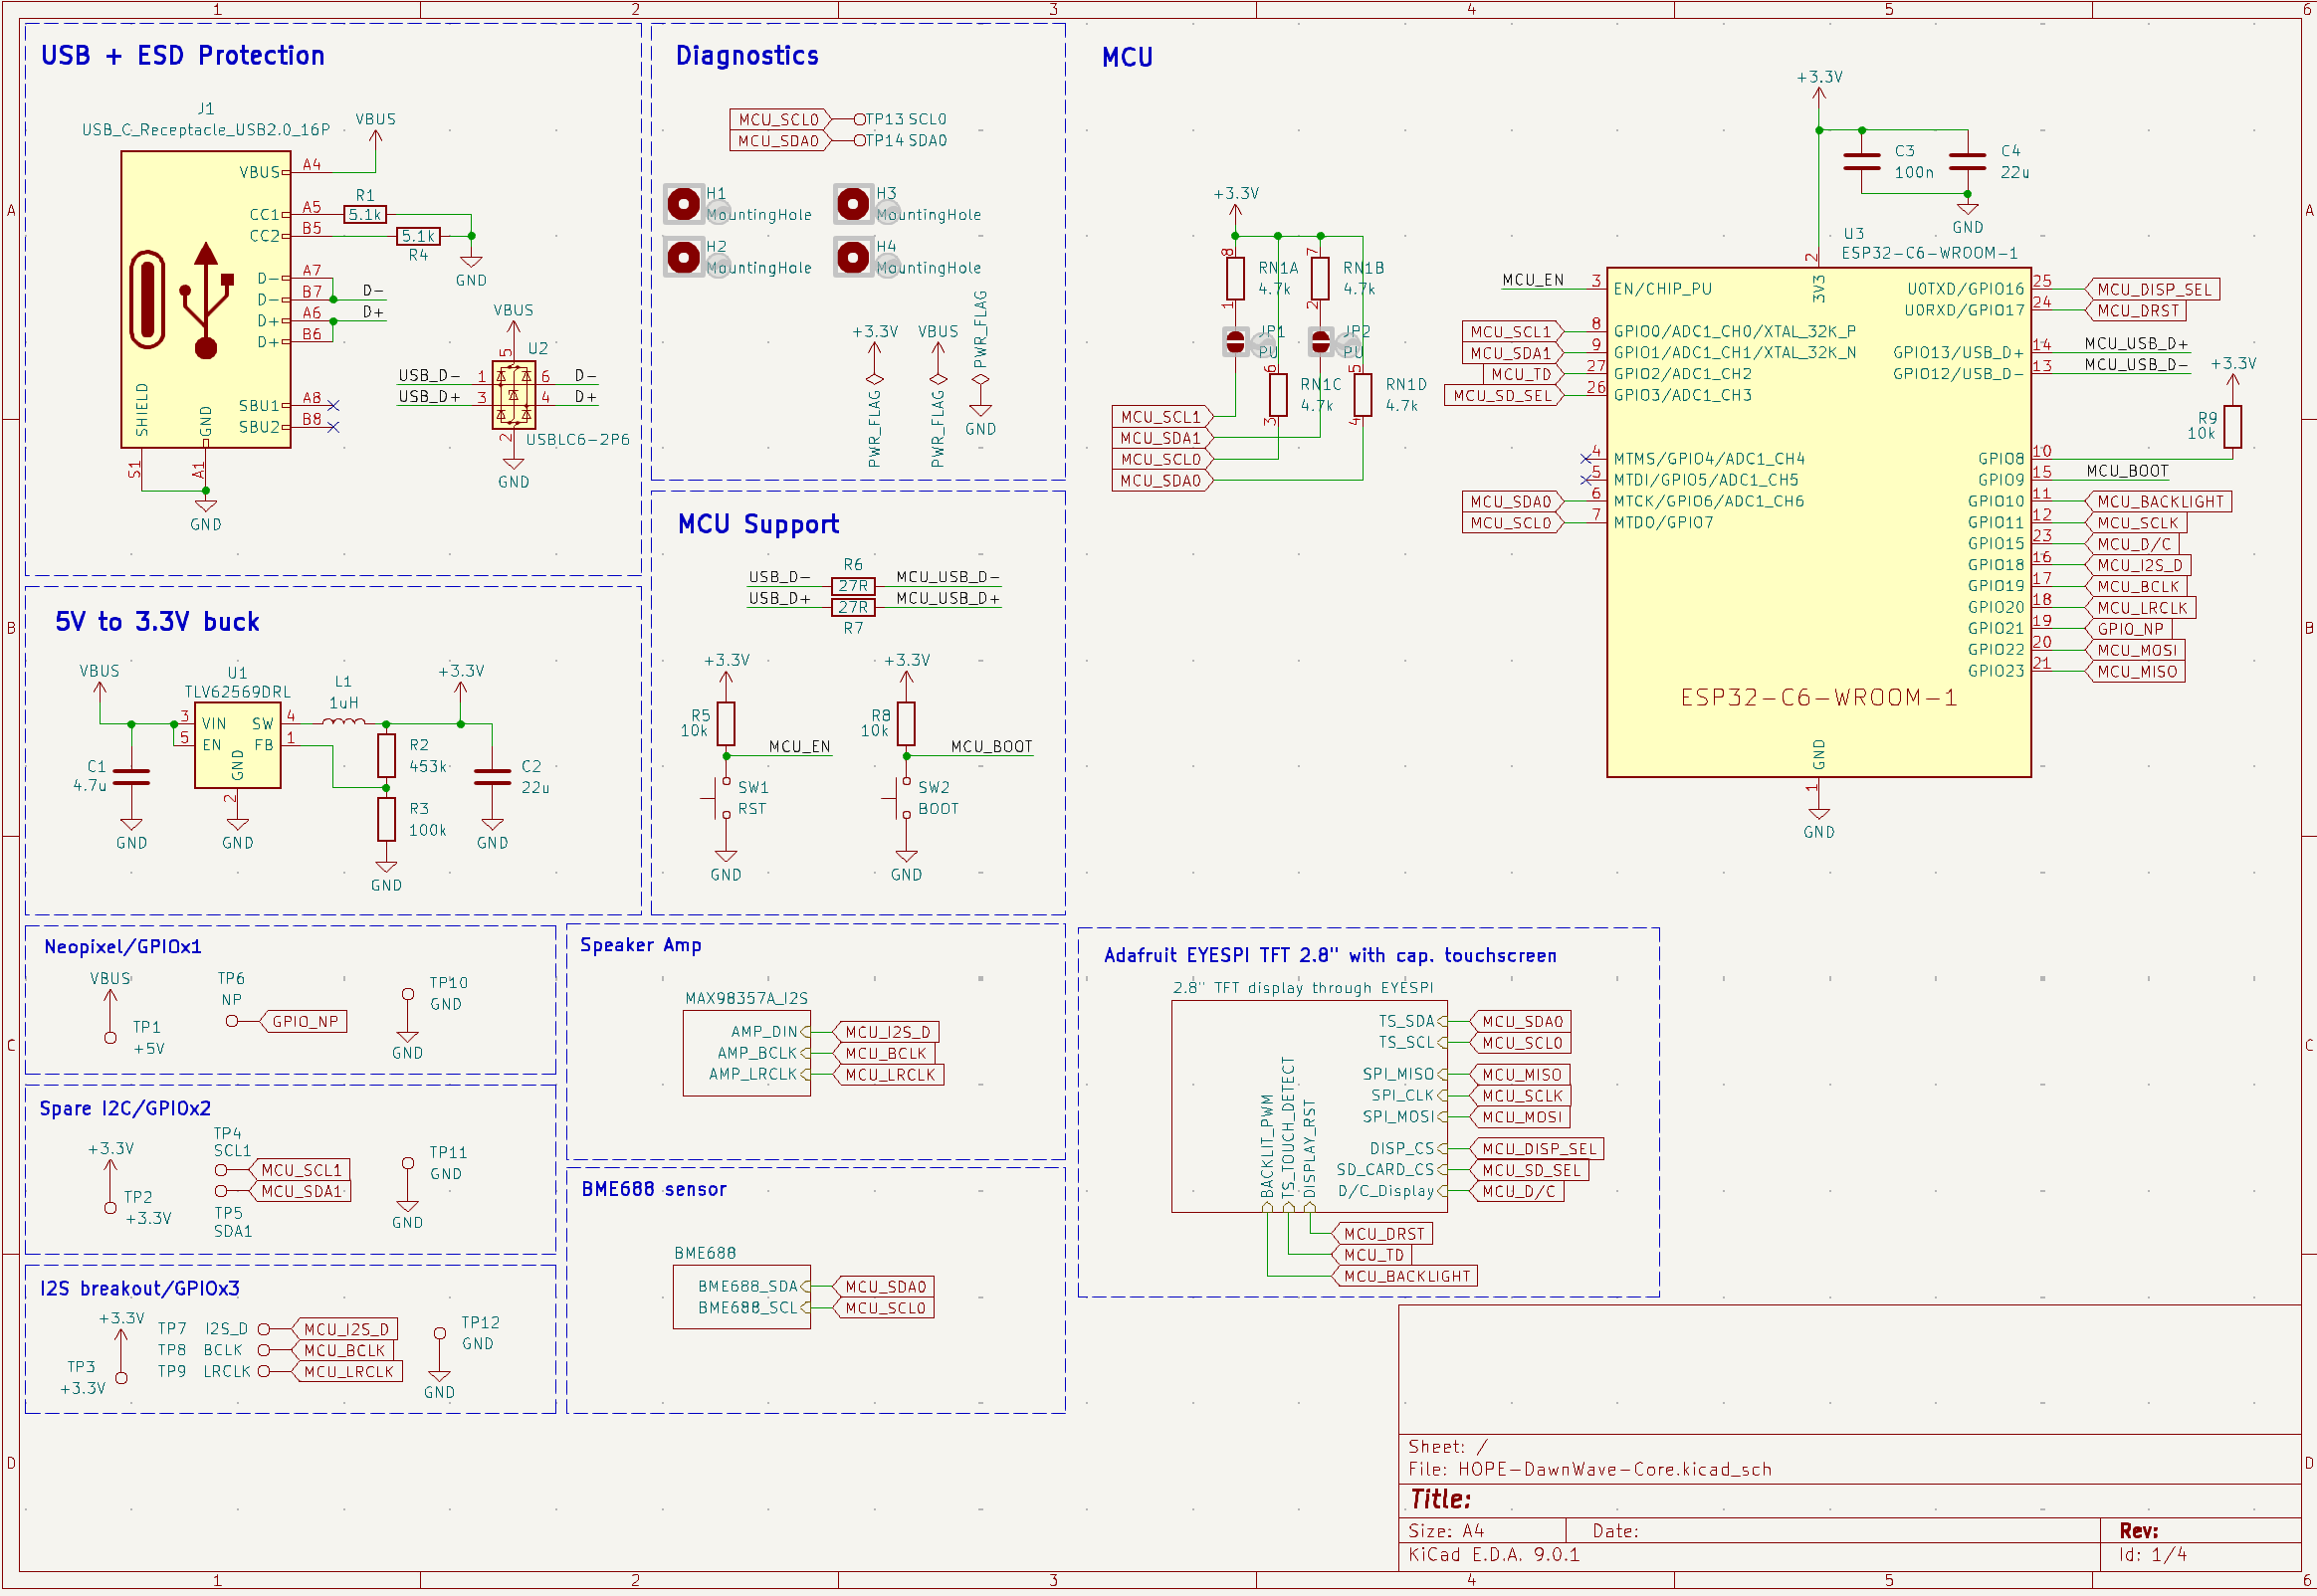Screen dimensions: 2317x1596
Task: Click the MCU_BOOT net label beside SW2
Action: point(991,746)
